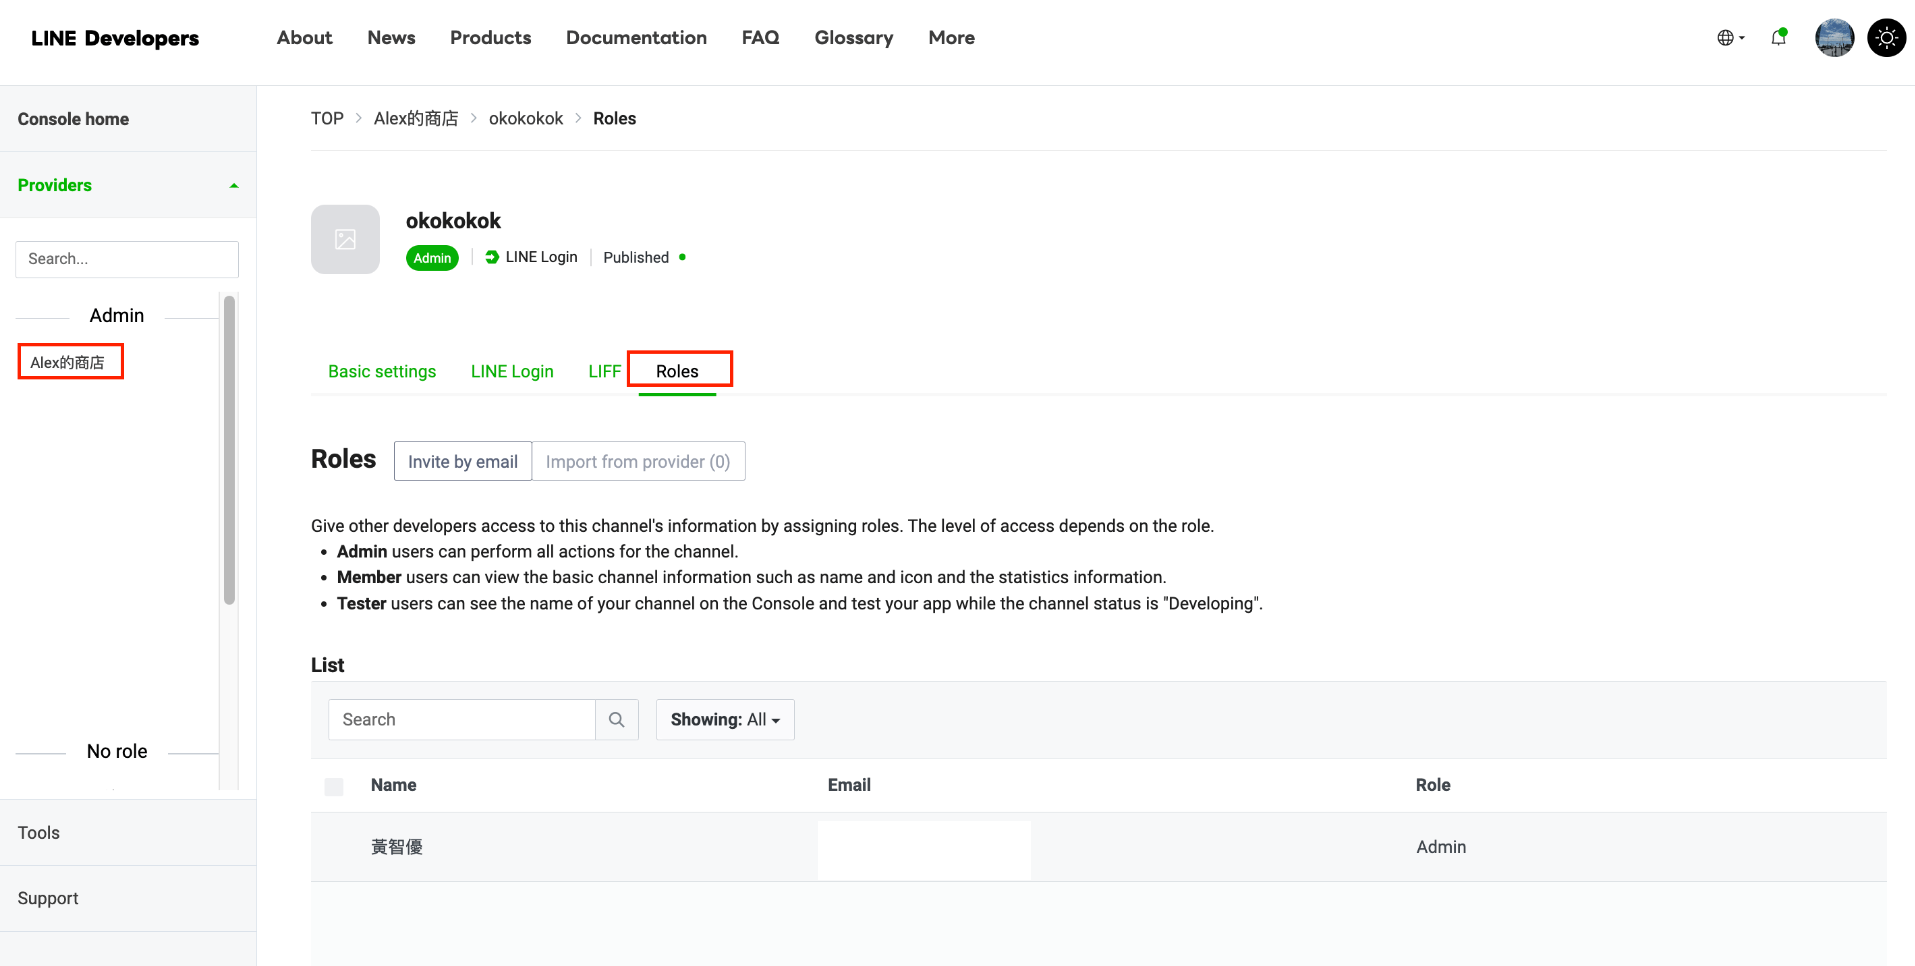The height and width of the screenshot is (966, 1915).
Task: Click the okokokok channel title
Action: point(453,221)
